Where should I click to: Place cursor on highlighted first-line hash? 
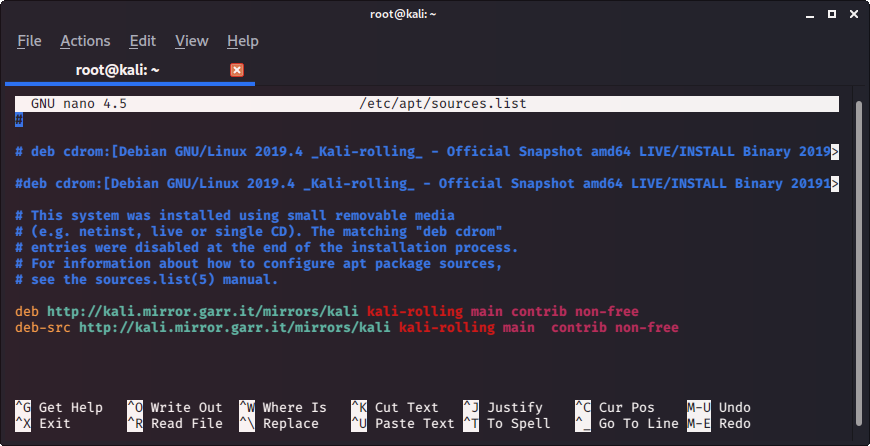tap(19, 120)
